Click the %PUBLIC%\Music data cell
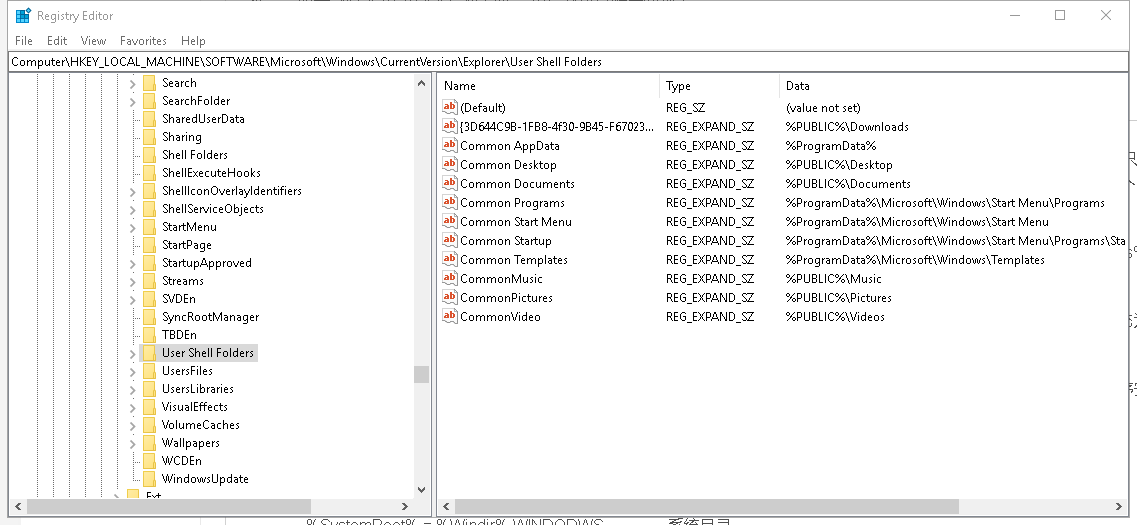The width and height of the screenshot is (1137, 525). tap(834, 278)
